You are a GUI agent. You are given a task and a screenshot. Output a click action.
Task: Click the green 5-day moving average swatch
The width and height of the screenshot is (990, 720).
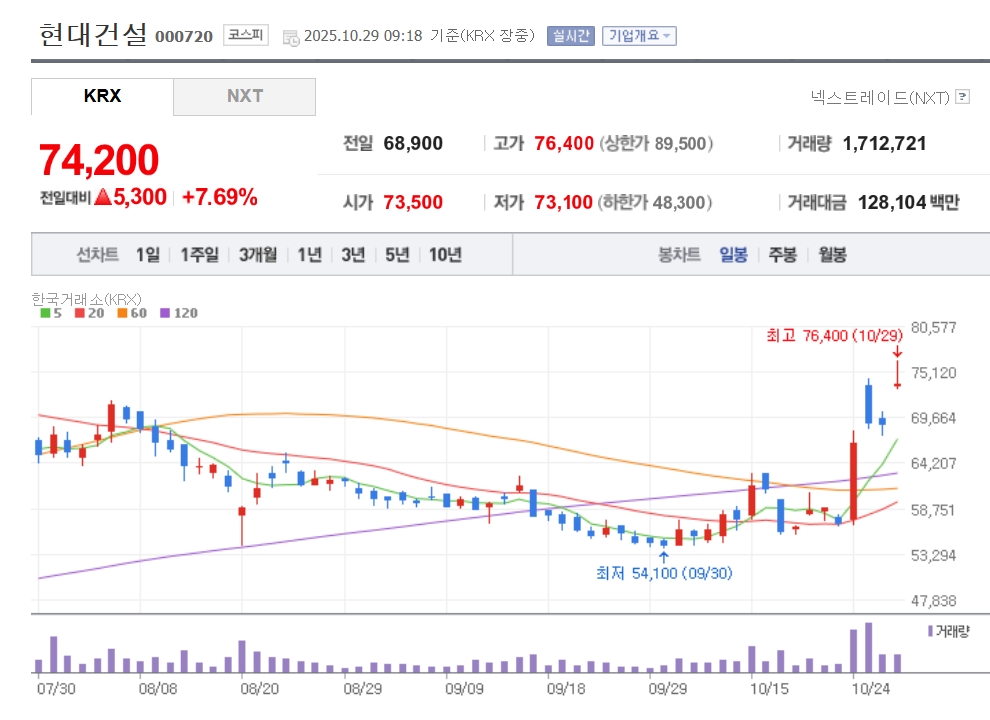pos(45,313)
